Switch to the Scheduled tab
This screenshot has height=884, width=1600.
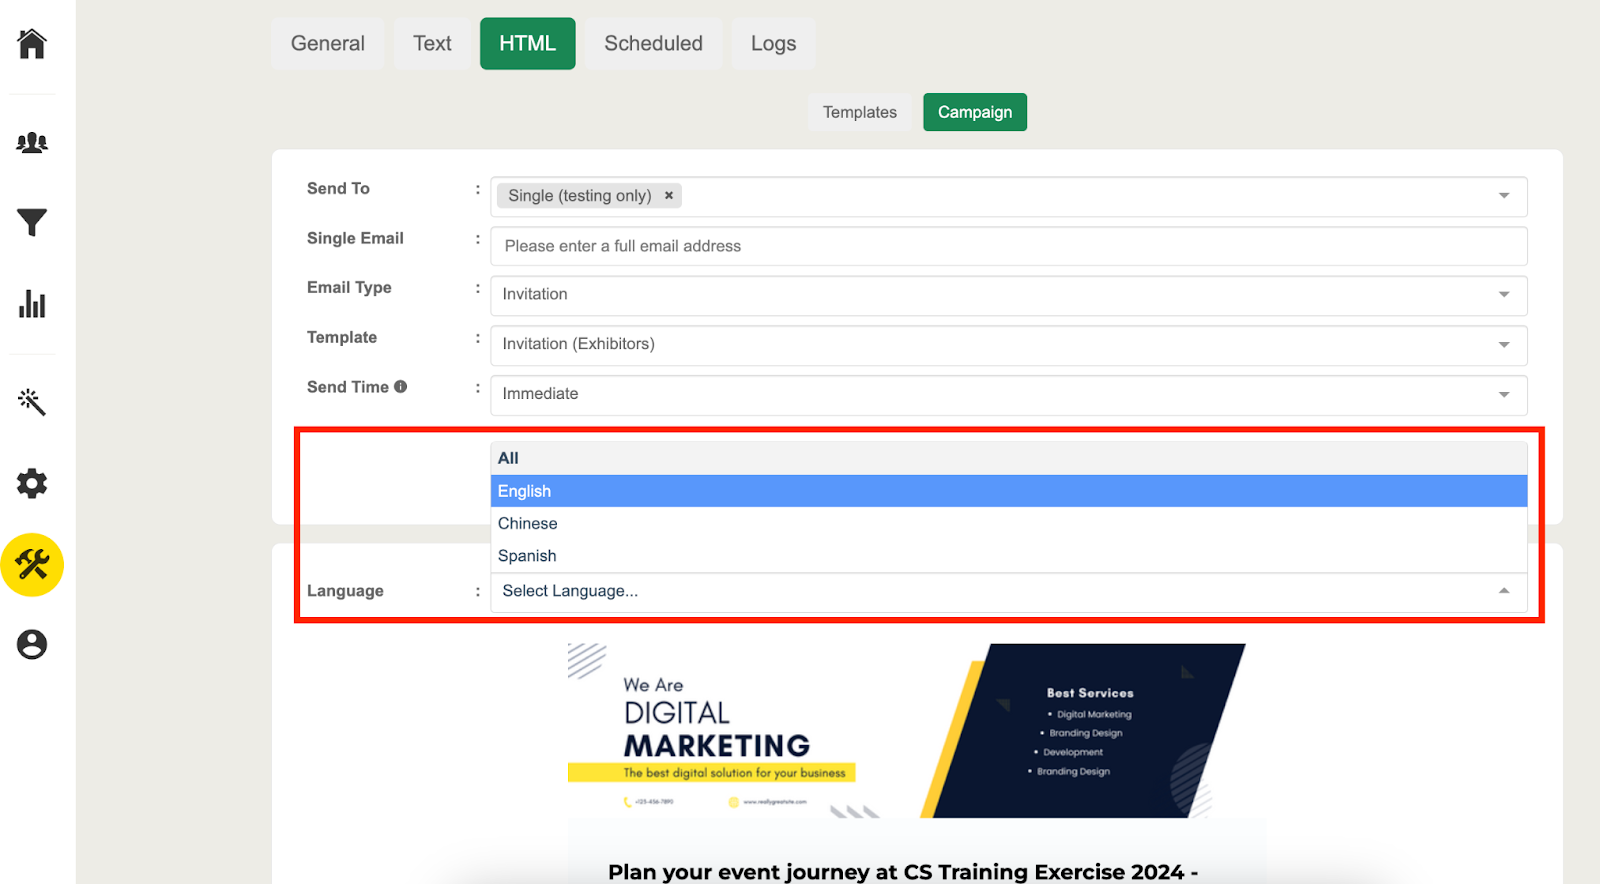coord(654,44)
